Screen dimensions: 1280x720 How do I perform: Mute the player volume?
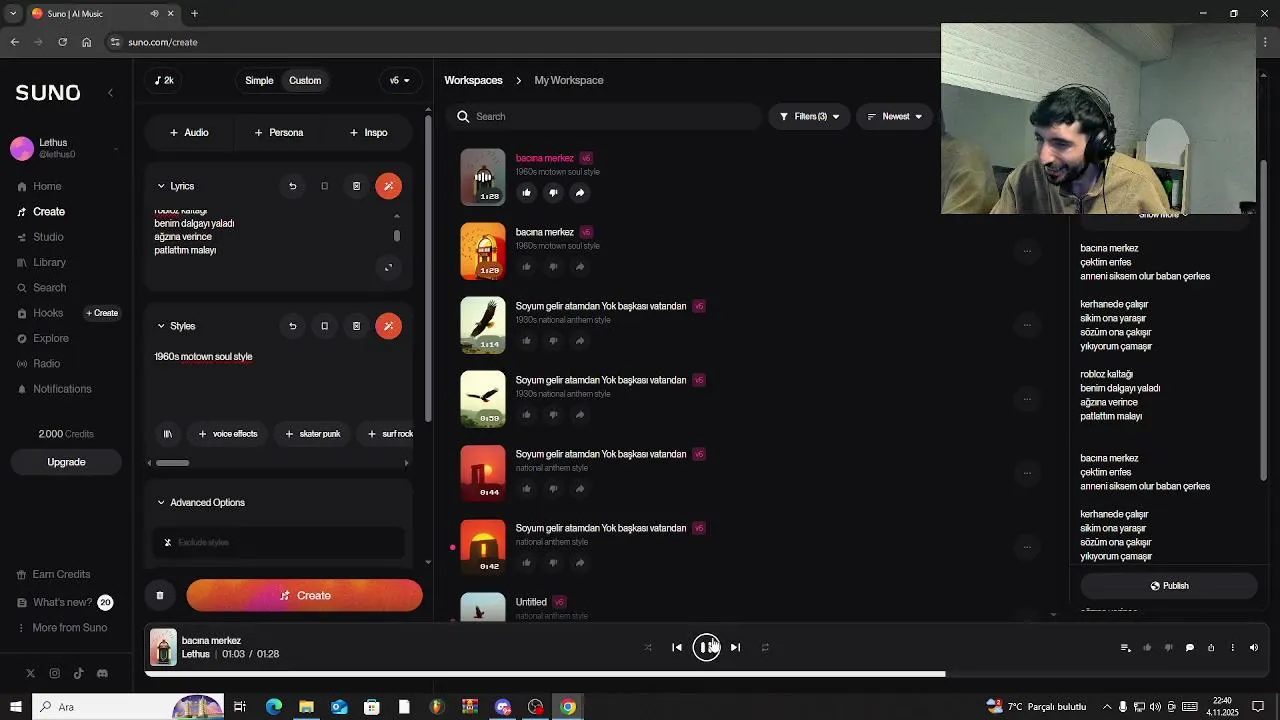(x=1254, y=648)
